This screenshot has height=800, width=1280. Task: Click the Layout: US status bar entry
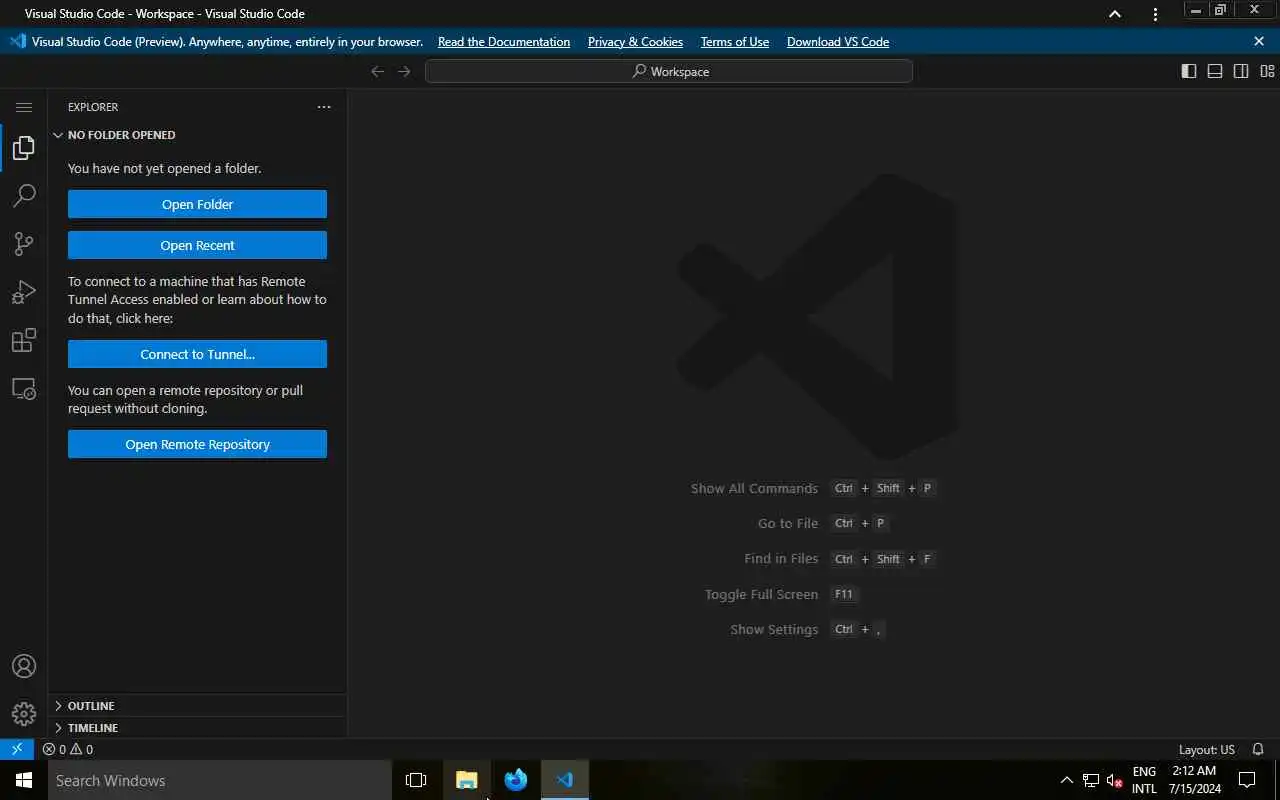click(x=1207, y=749)
